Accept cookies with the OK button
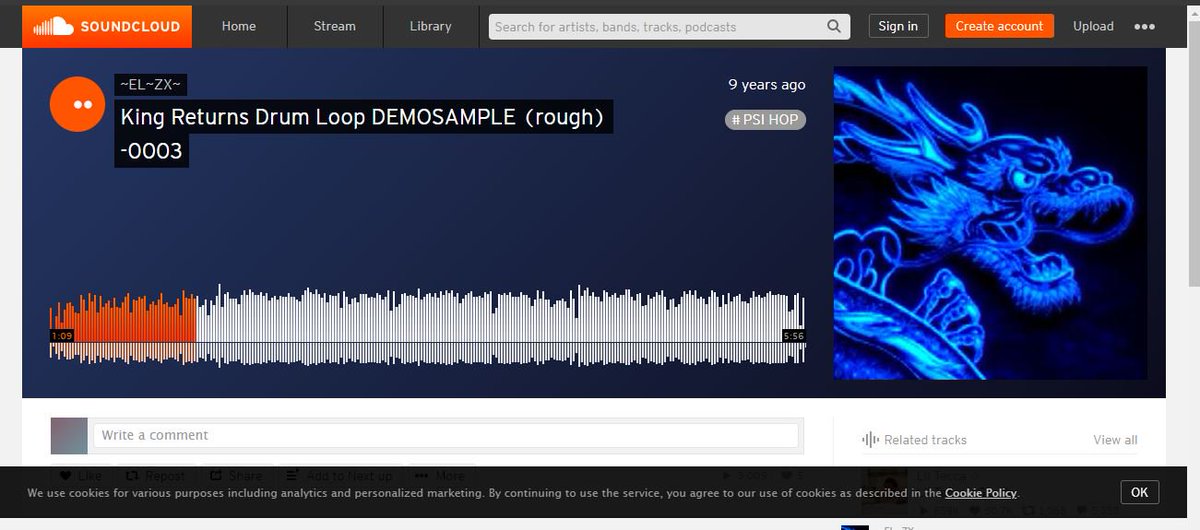The height and width of the screenshot is (530, 1200). 1139,492
